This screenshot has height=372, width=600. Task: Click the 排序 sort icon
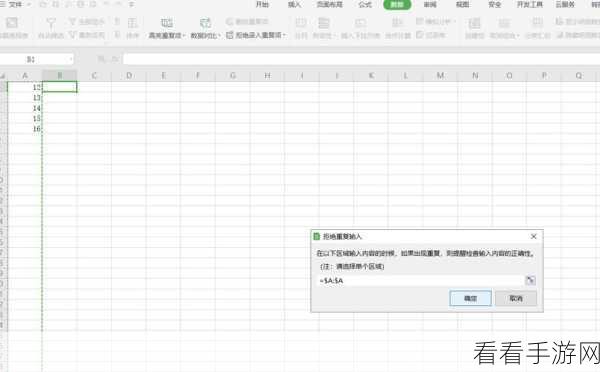pos(132,23)
